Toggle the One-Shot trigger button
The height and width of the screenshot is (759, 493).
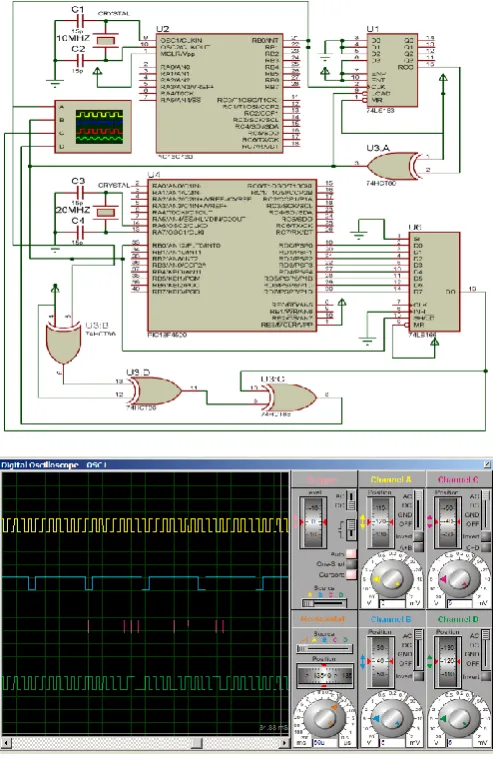click(352, 564)
